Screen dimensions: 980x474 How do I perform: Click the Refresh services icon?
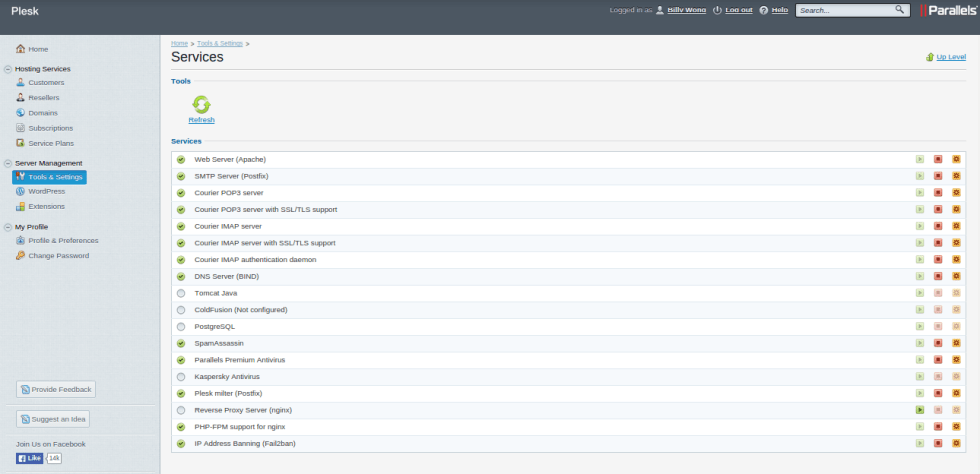coord(201,104)
